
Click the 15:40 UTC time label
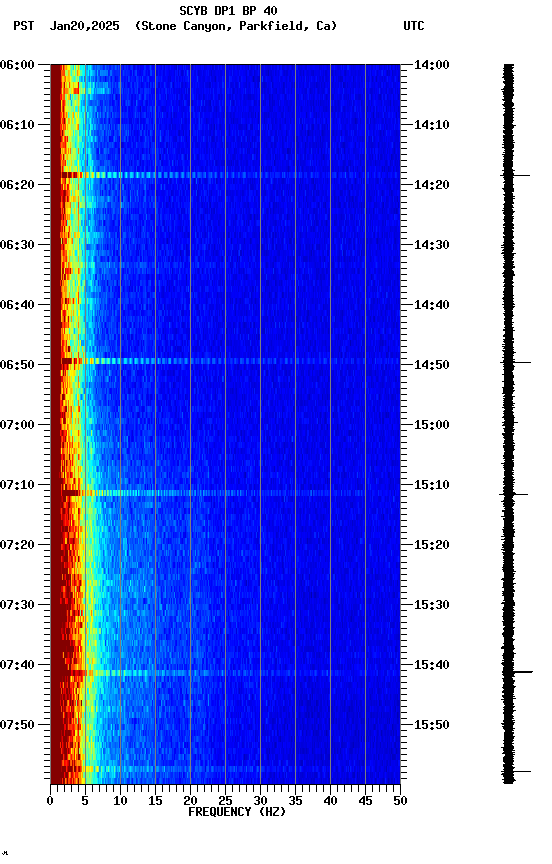[432, 665]
